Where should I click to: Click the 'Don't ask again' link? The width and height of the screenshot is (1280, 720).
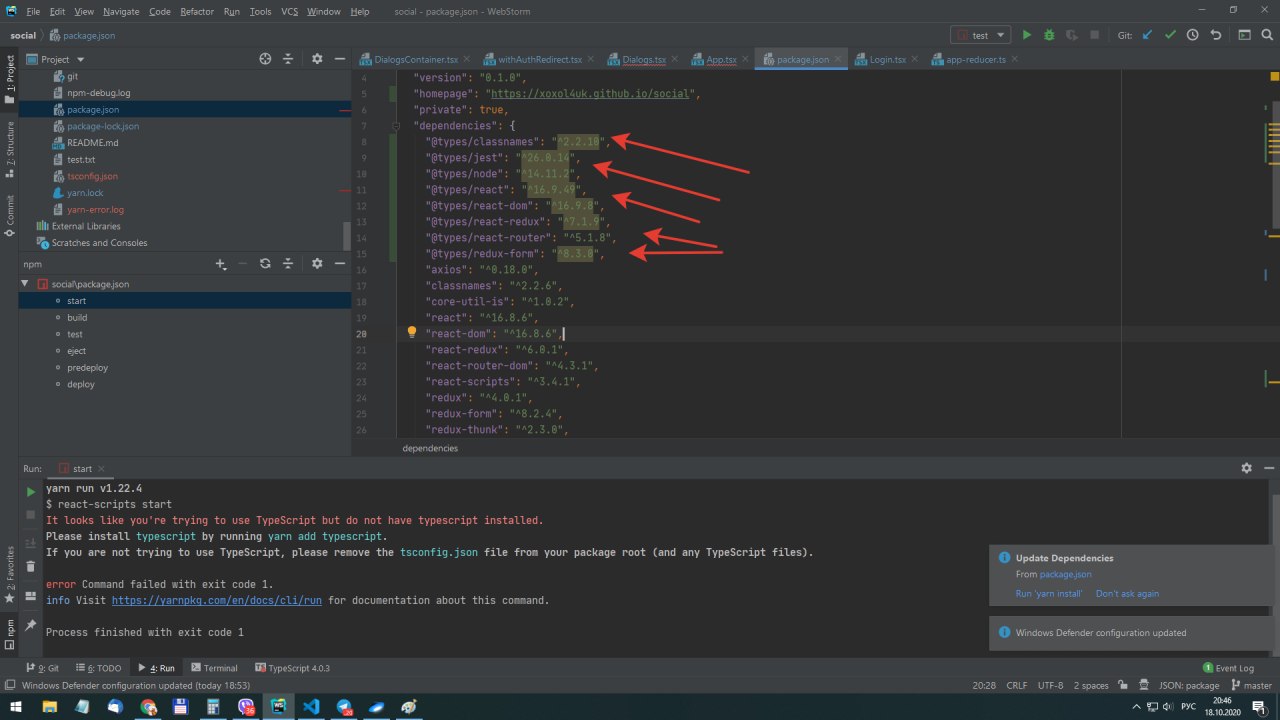coord(1127,593)
